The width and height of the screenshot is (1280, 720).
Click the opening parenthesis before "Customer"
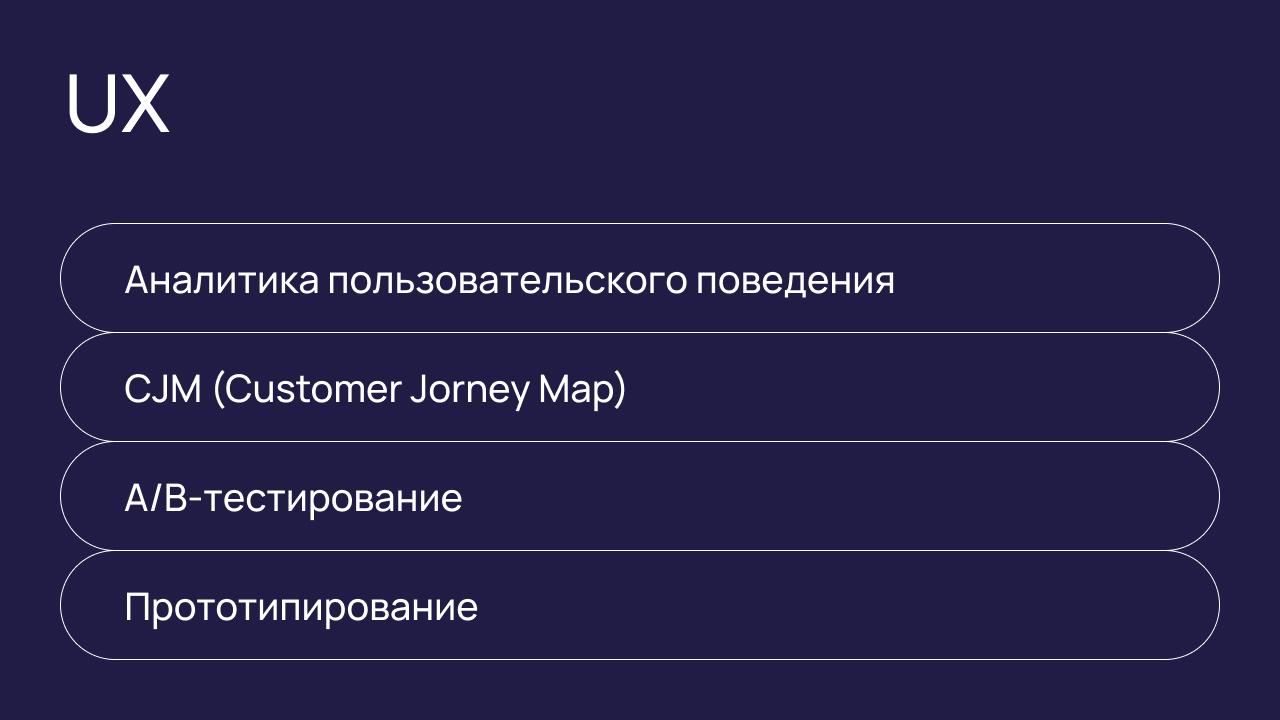click(x=218, y=388)
